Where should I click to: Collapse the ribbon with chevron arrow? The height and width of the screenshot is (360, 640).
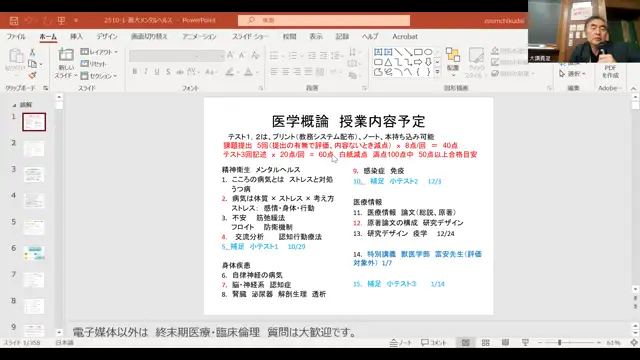point(633,88)
